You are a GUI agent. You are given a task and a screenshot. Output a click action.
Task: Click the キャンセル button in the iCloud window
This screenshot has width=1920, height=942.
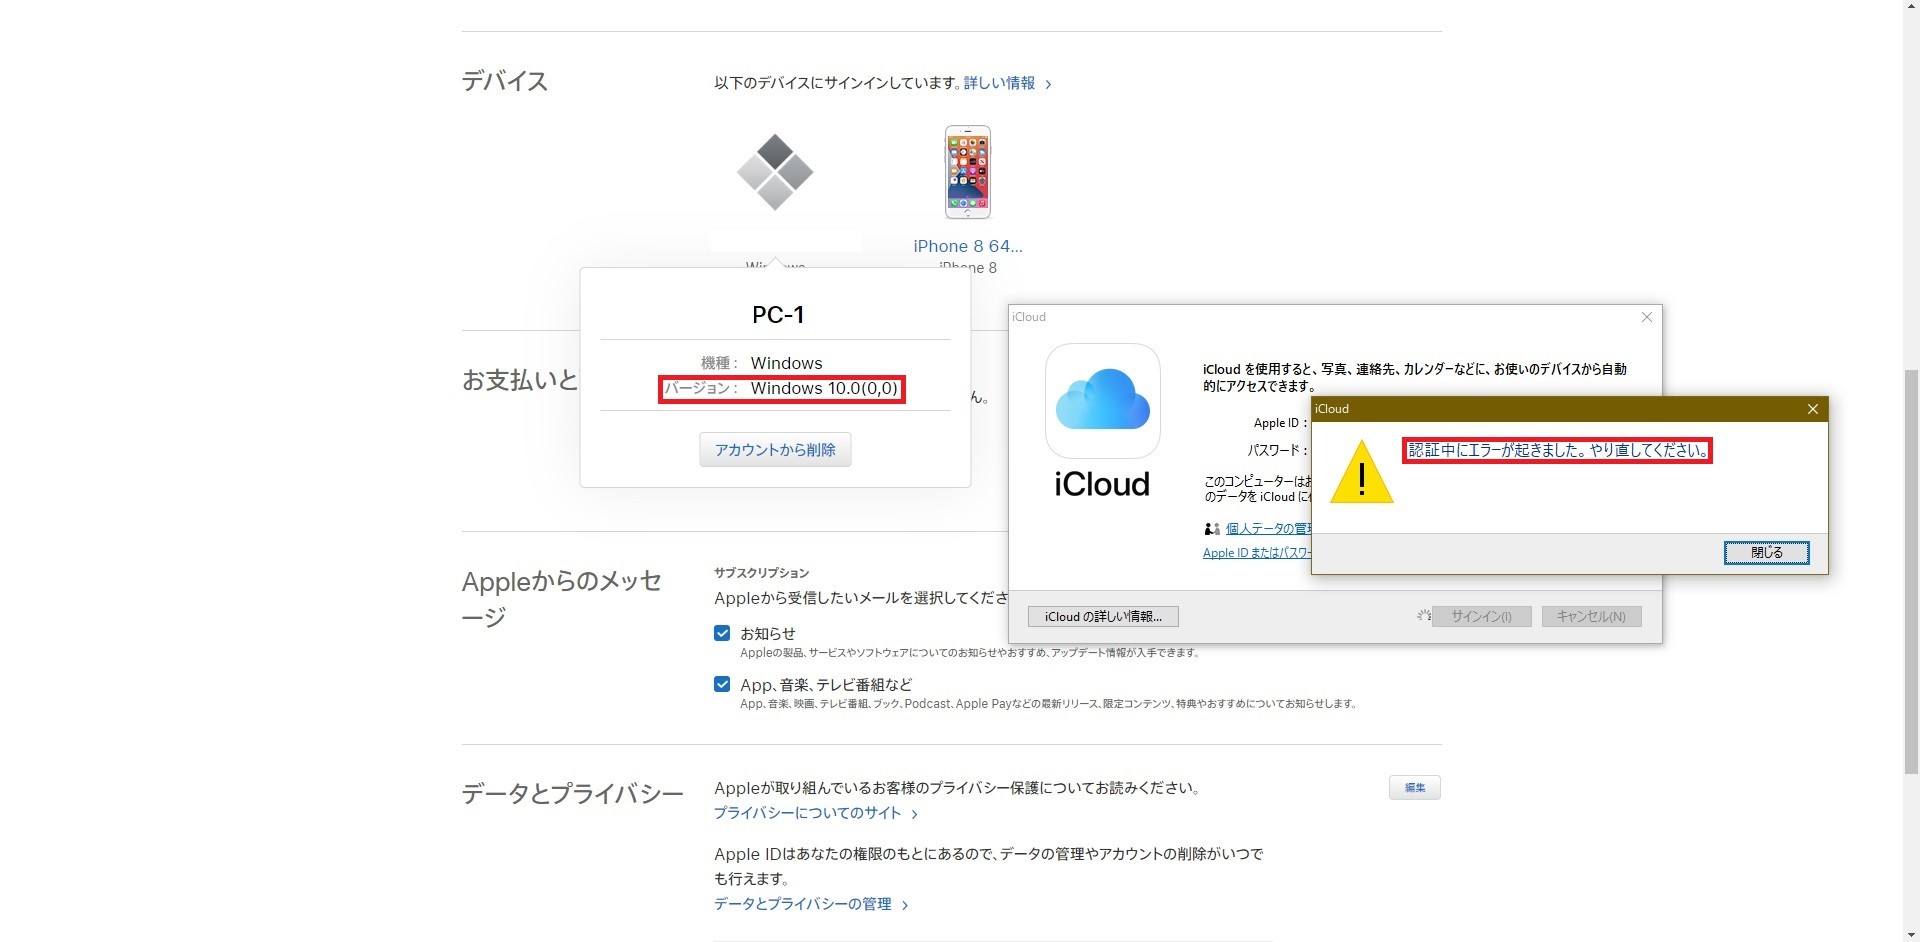coord(1591,617)
